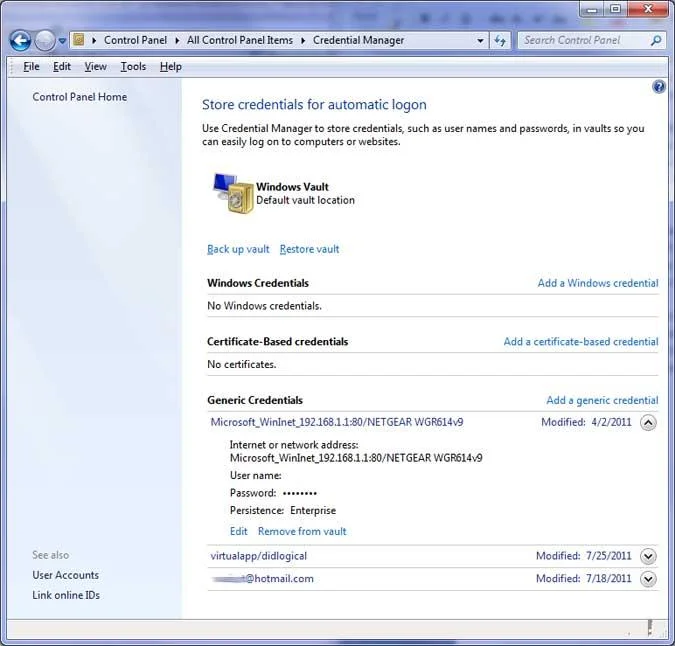
Task: Open User Accounts under See also
Action: 65,575
